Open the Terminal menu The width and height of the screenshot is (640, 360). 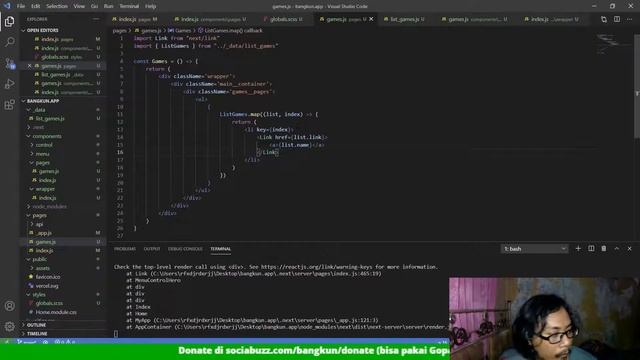pyautogui.click(x=129, y=6)
